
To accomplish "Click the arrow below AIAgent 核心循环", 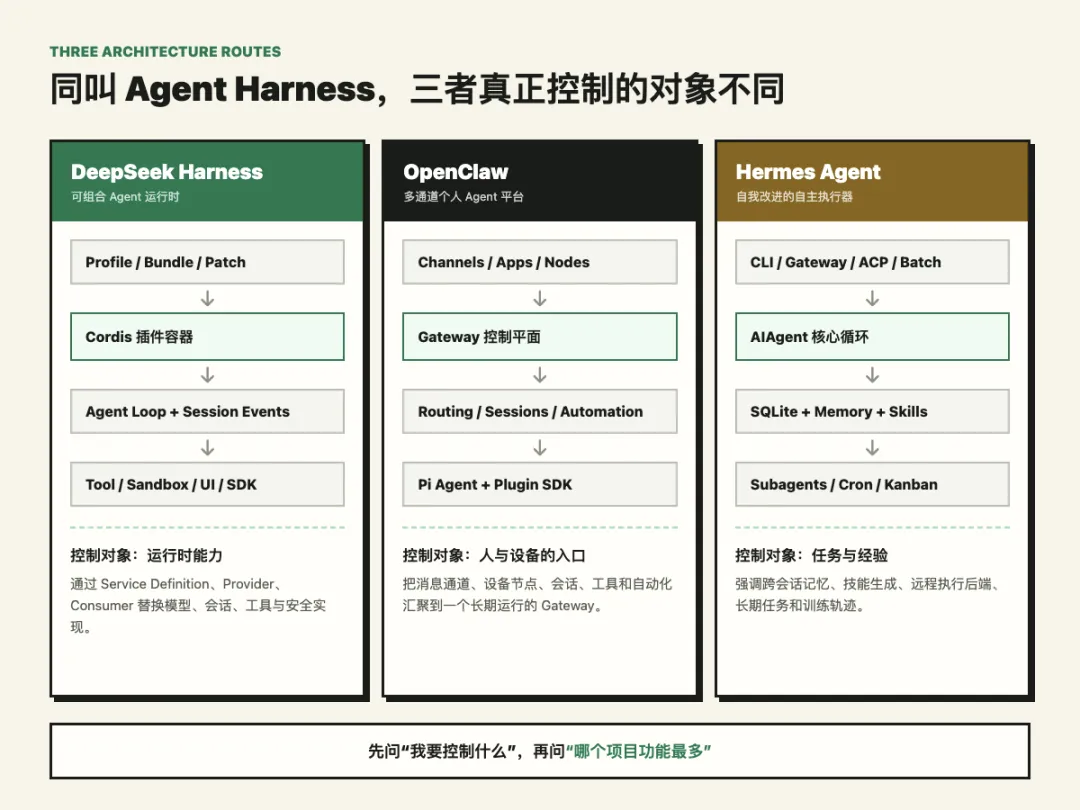I will (x=872, y=375).
